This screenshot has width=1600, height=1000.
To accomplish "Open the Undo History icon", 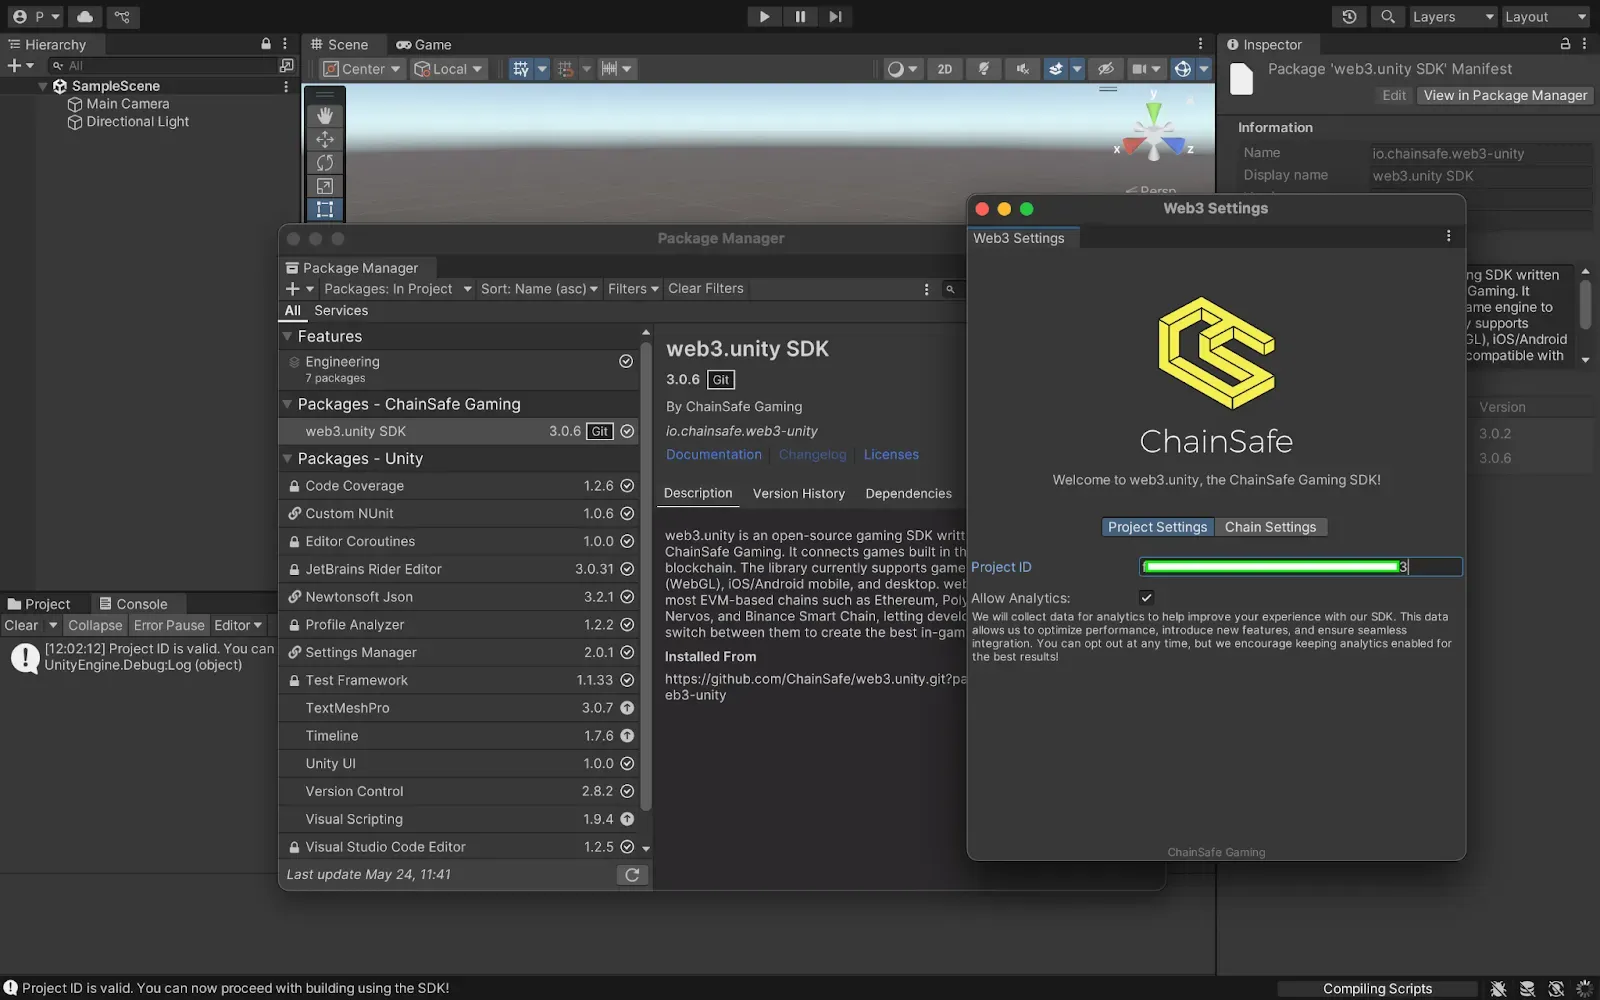I will pyautogui.click(x=1349, y=17).
